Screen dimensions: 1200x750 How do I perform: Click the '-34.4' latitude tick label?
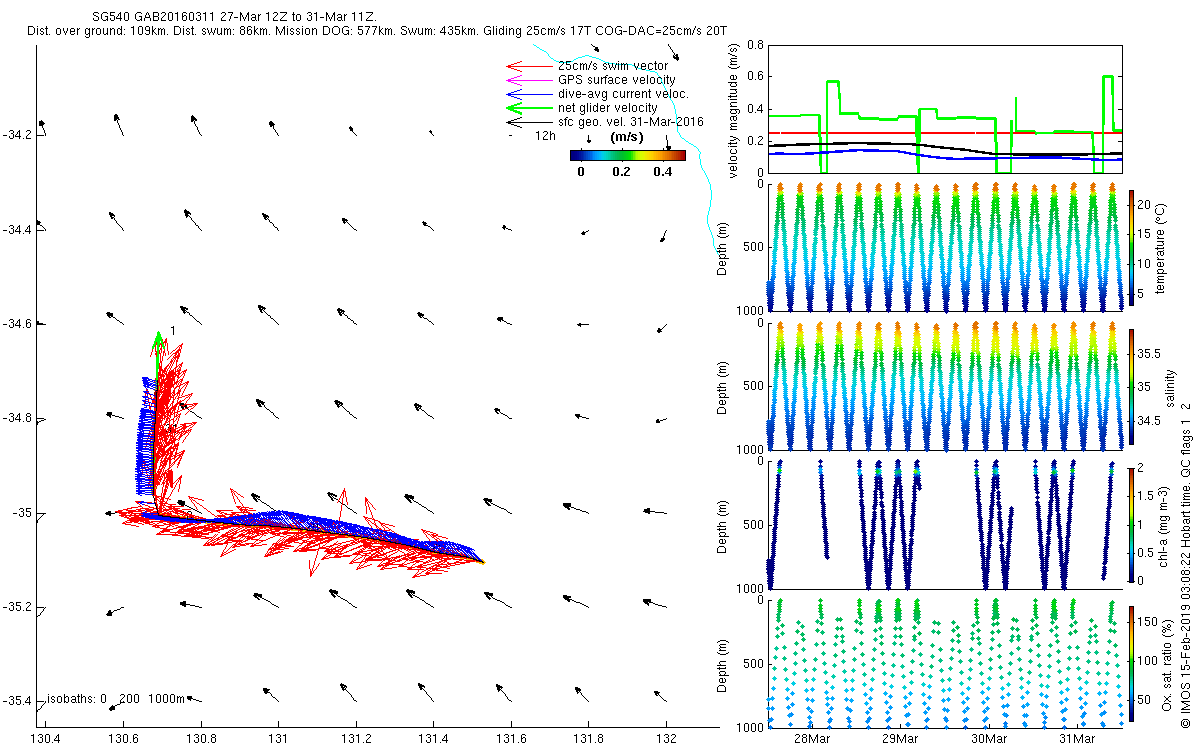click(18, 230)
